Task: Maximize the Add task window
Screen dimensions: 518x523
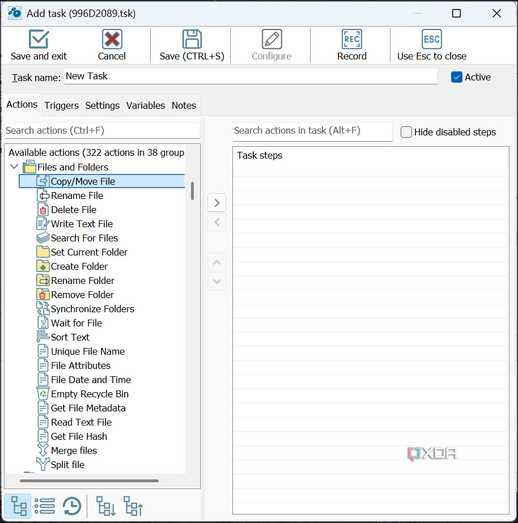Action: coord(456,13)
